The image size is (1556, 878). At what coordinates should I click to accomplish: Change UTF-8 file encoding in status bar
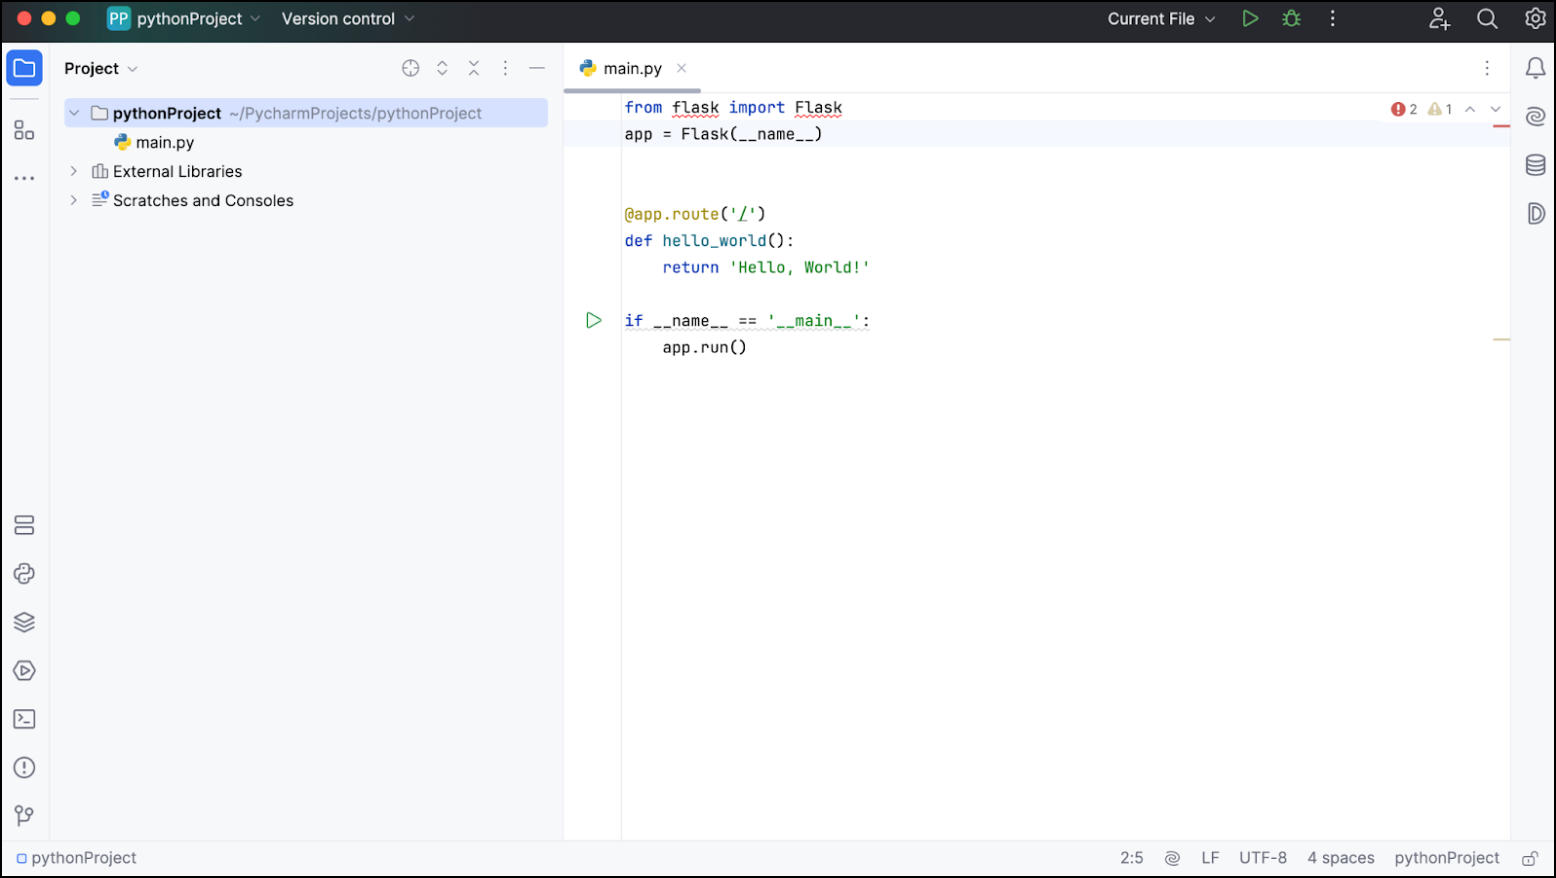[x=1263, y=858]
